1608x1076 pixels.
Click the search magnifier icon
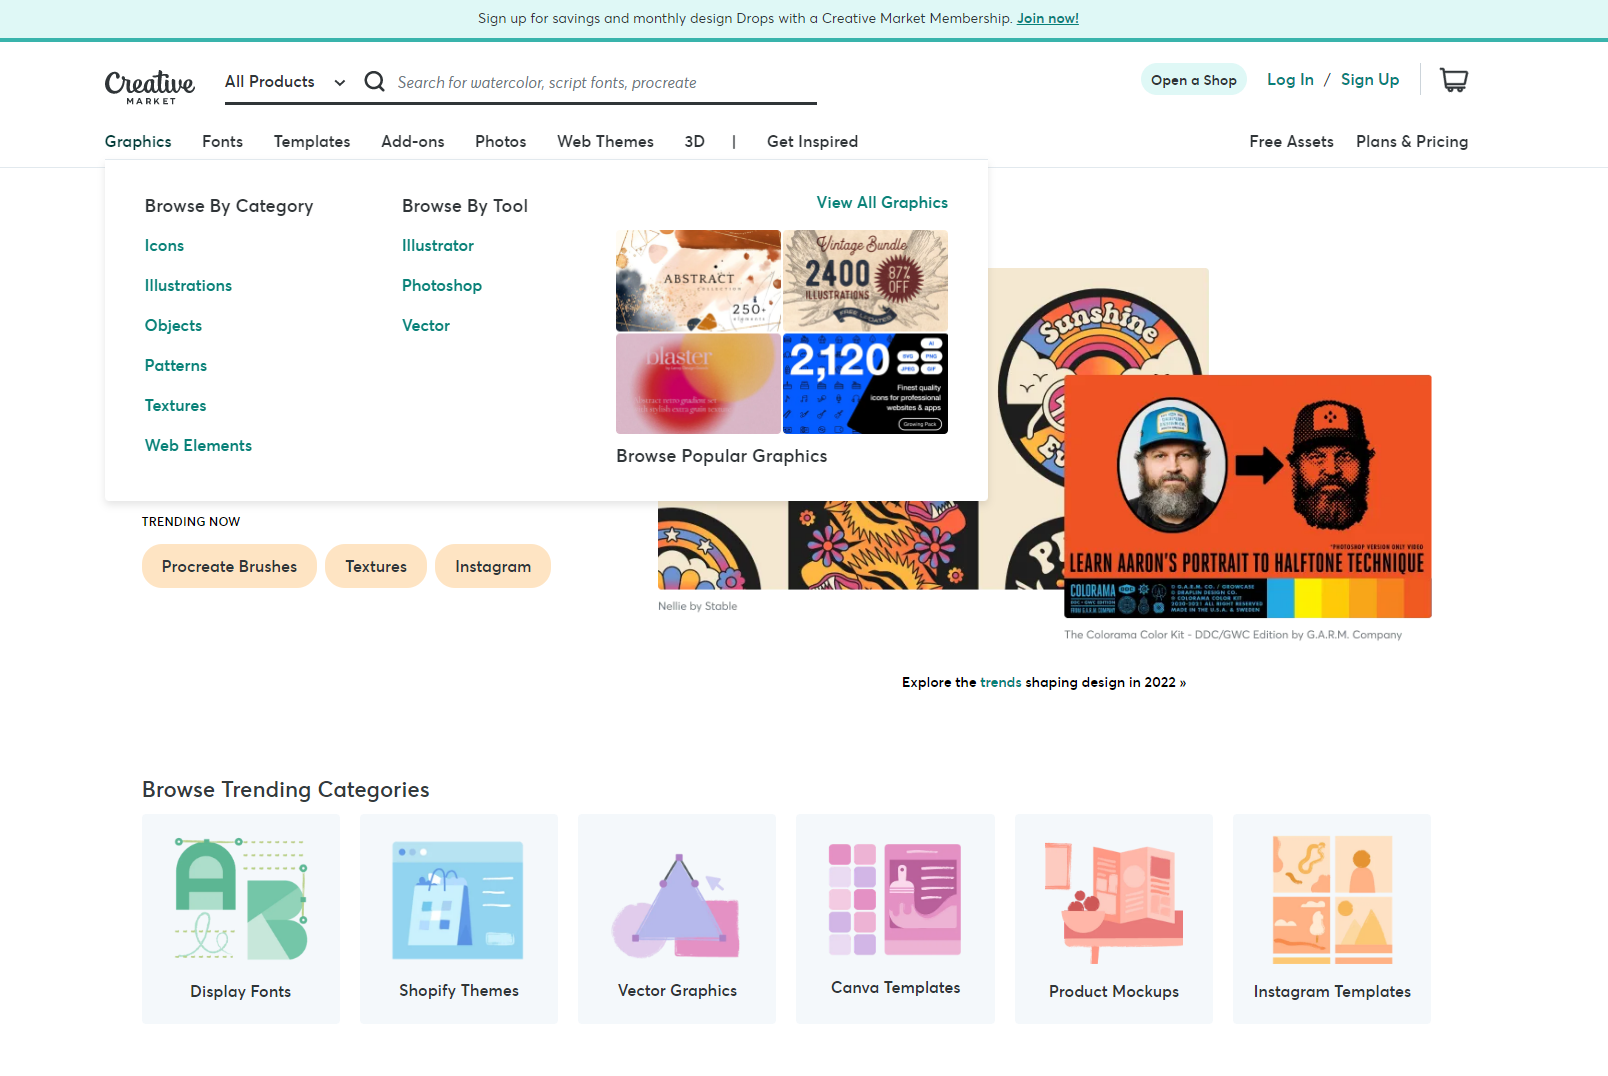coord(374,81)
